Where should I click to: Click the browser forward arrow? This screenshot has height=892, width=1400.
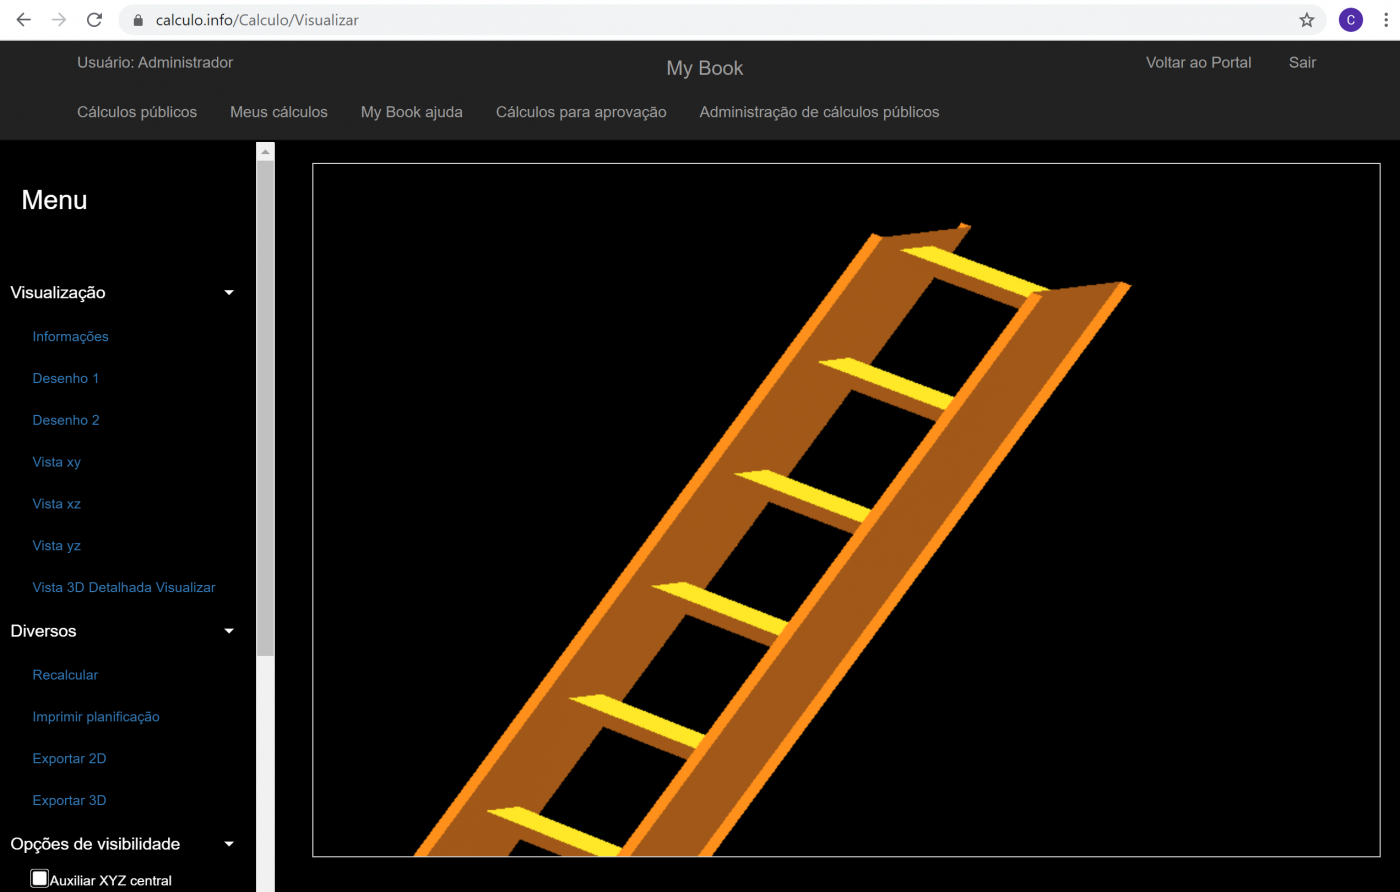[59, 20]
